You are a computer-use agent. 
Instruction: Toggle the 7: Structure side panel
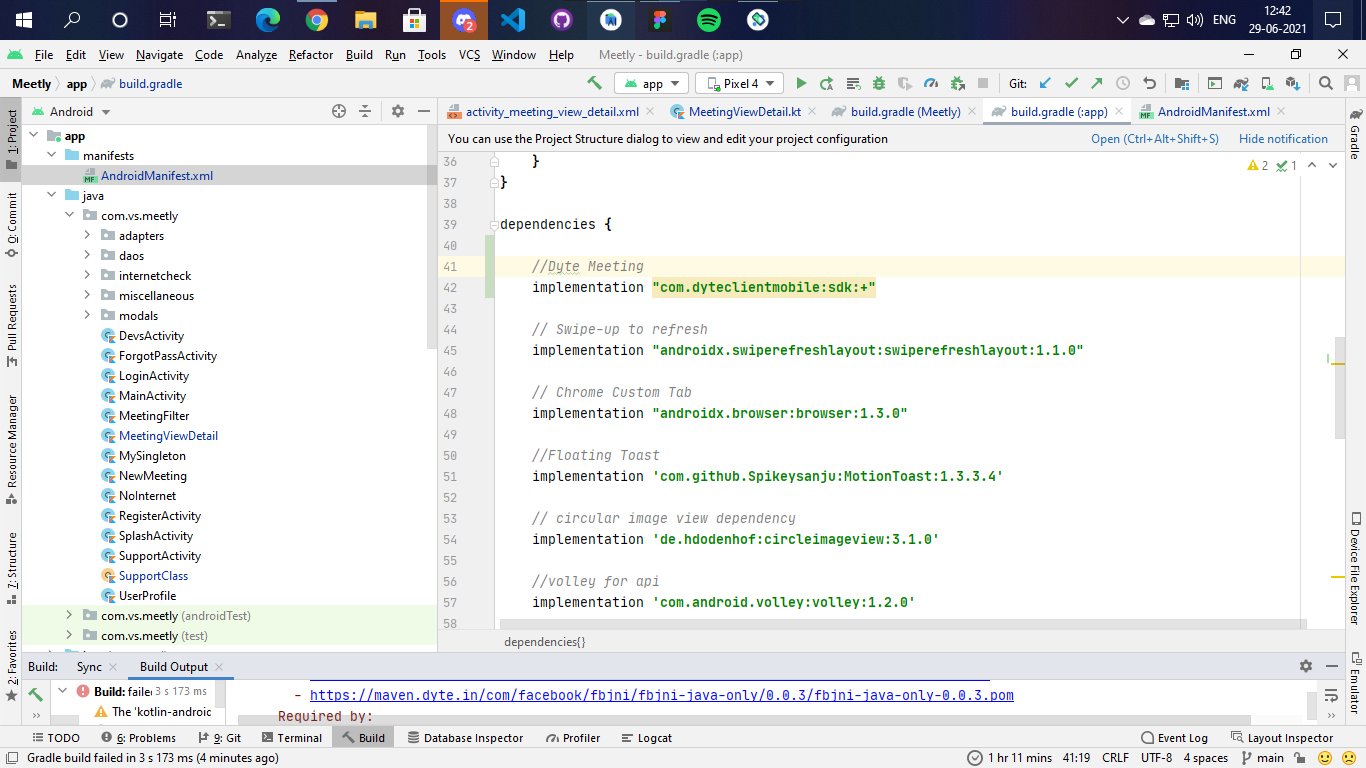tap(11, 568)
